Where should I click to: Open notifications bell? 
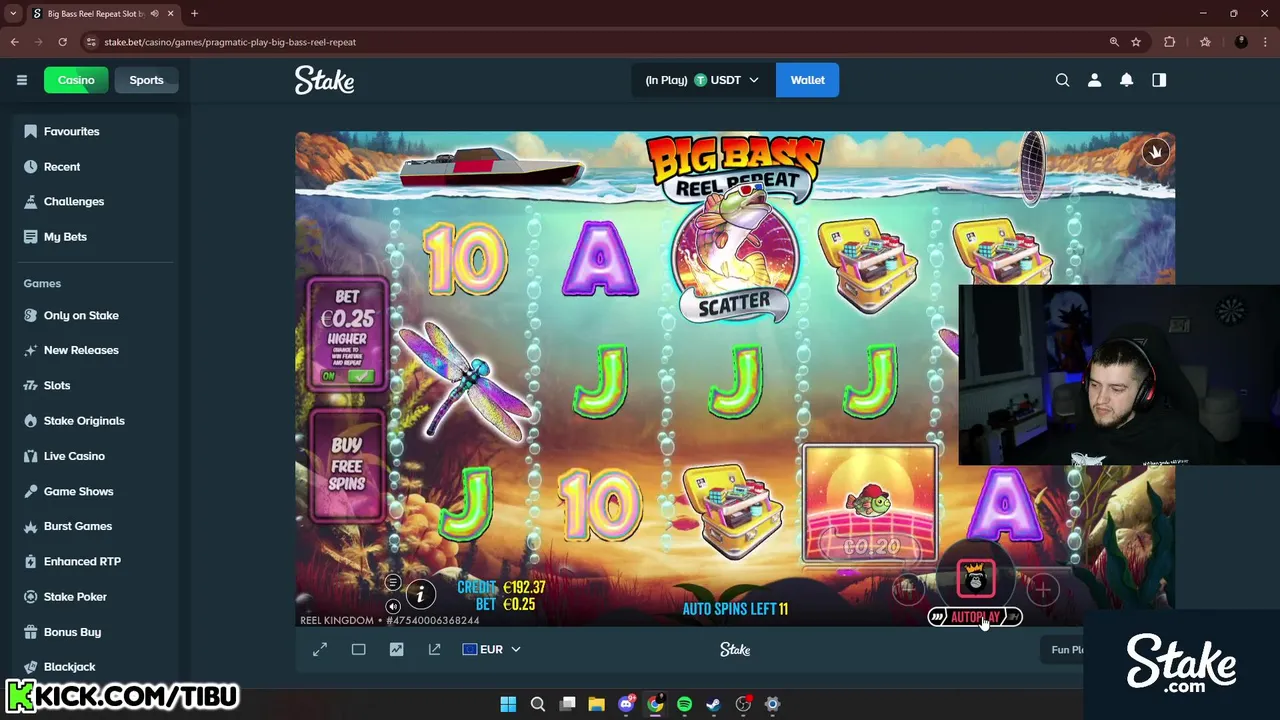coord(1126,80)
